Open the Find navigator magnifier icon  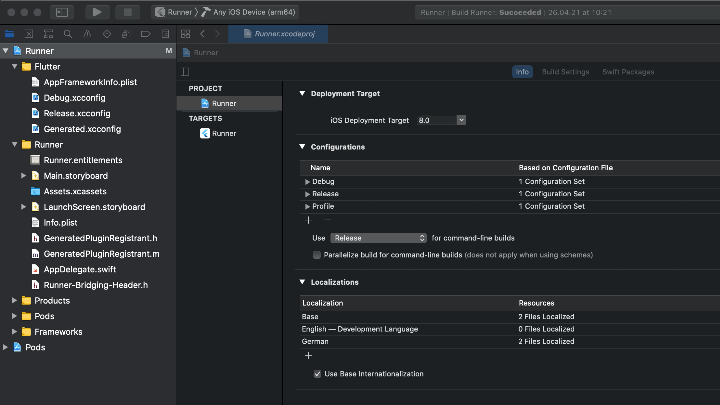click(x=68, y=34)
